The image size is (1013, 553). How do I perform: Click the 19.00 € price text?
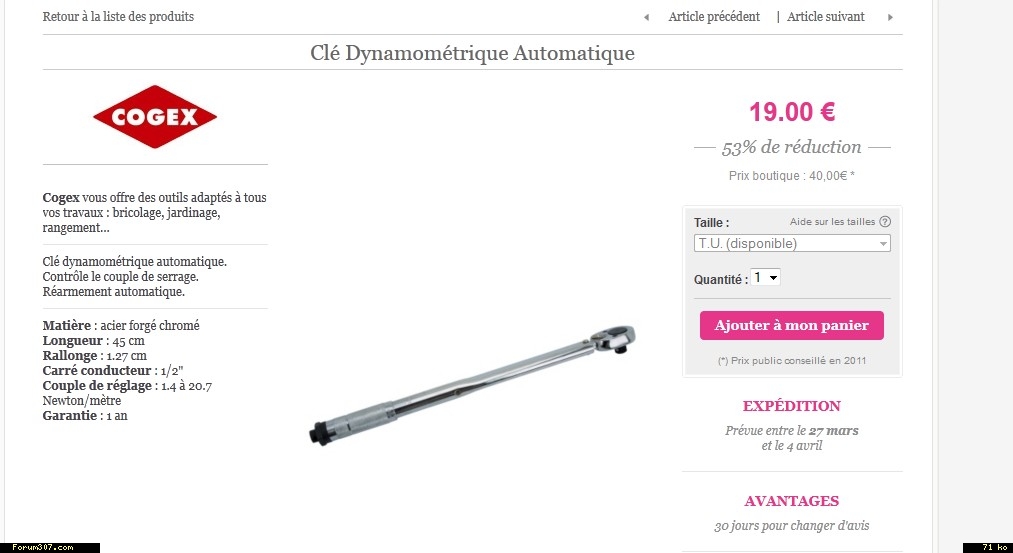pyautogui.click(x=792, y=112)
